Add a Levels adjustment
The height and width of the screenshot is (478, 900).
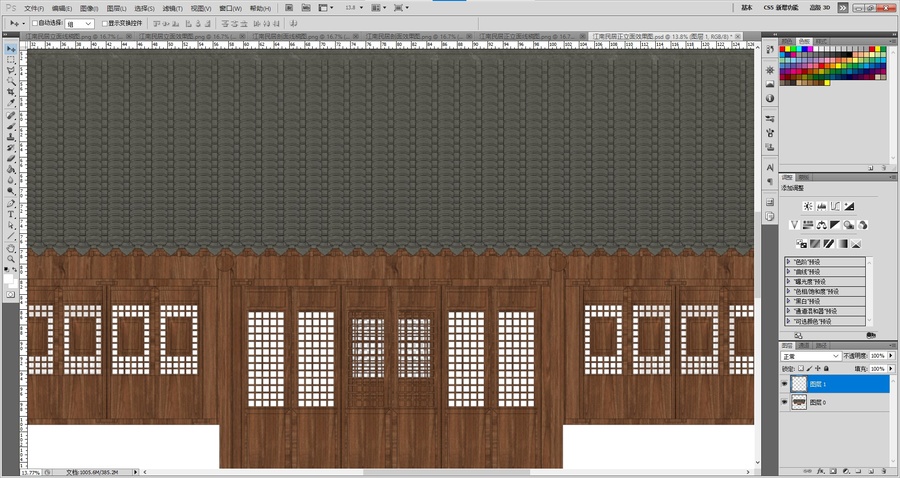point(821,207)
